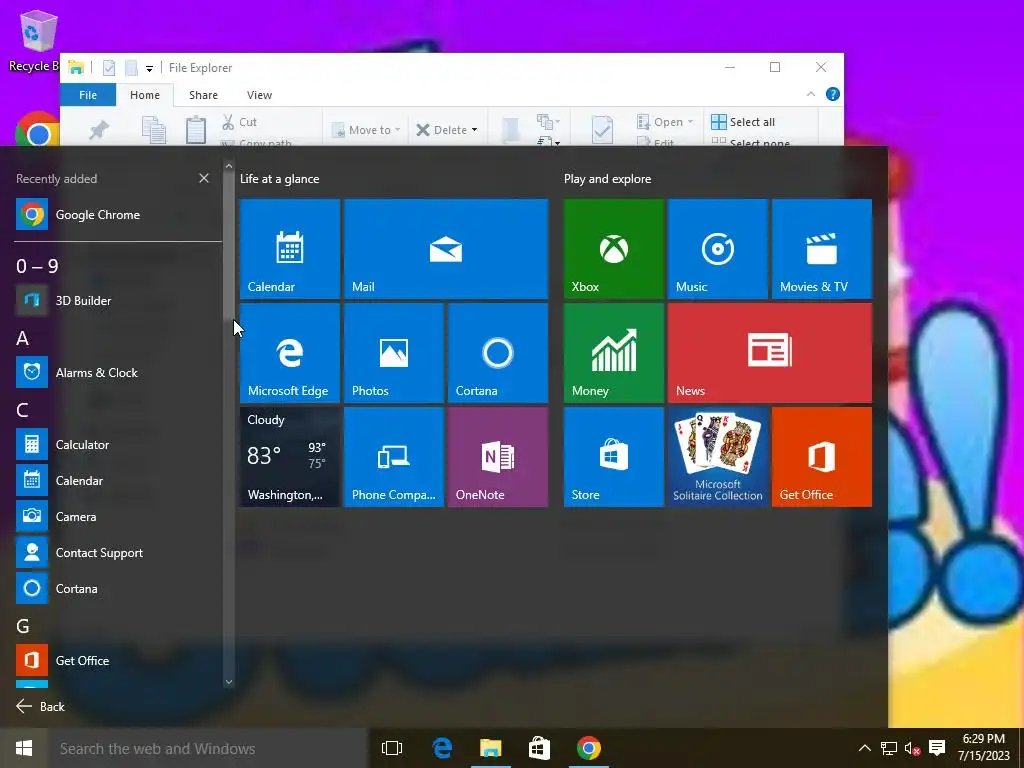Open the Get Office tile
Viewport: 1024px width, 768px height.
click(x=822, y=457)
